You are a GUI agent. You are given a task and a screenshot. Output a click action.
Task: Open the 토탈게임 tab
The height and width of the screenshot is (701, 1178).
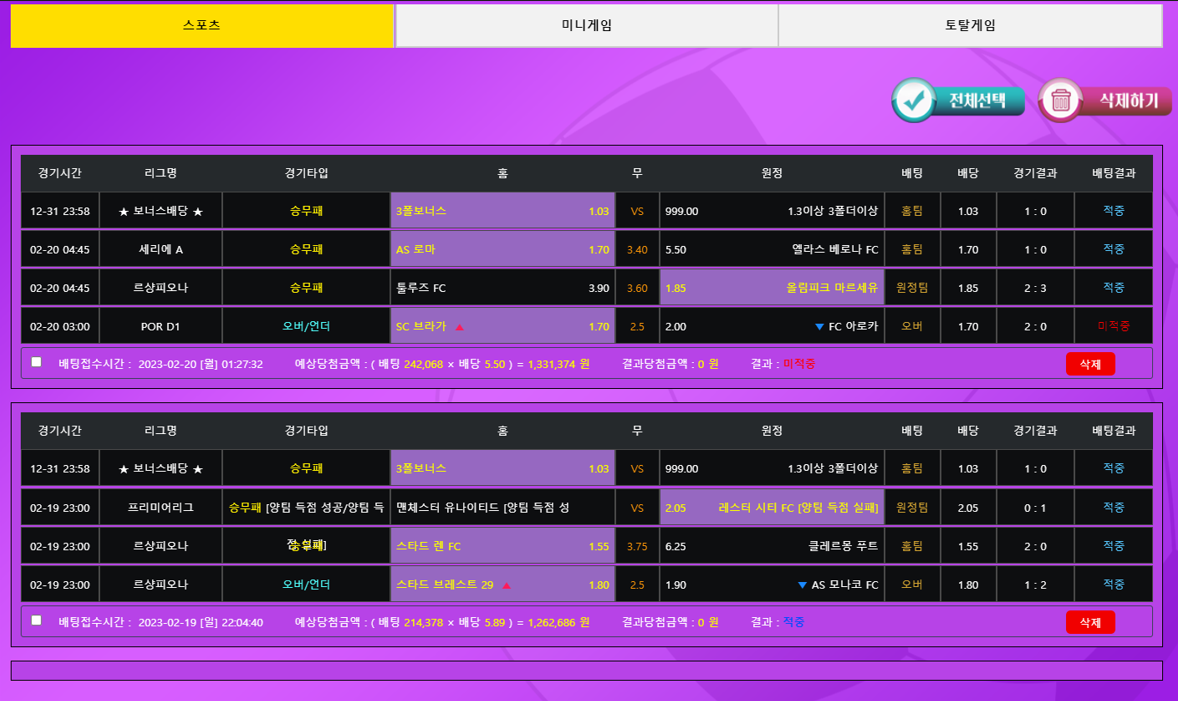point(970,25)
